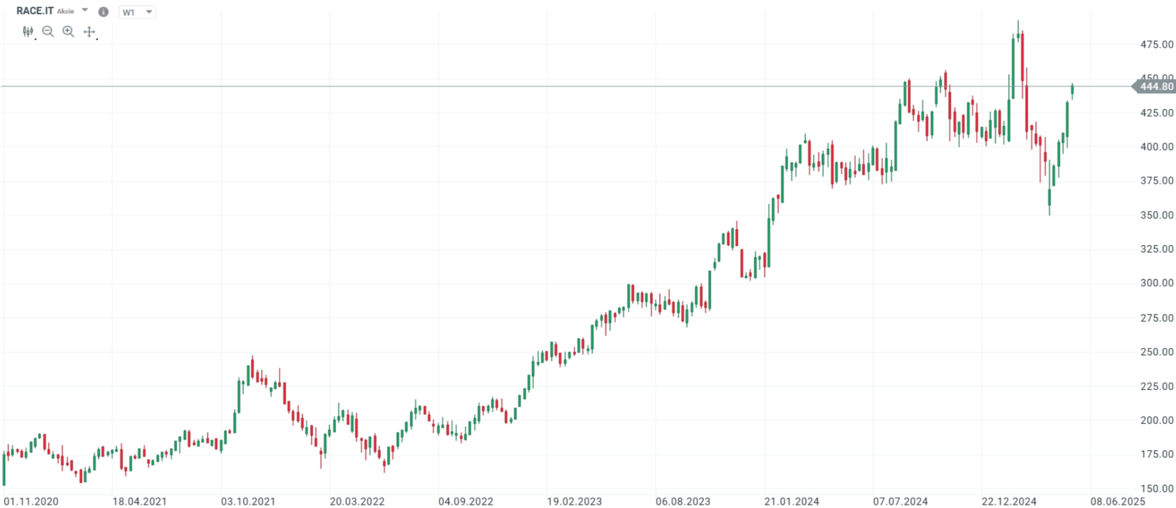
Task: Click the 250.00 price axis label
Action: 1155,352
